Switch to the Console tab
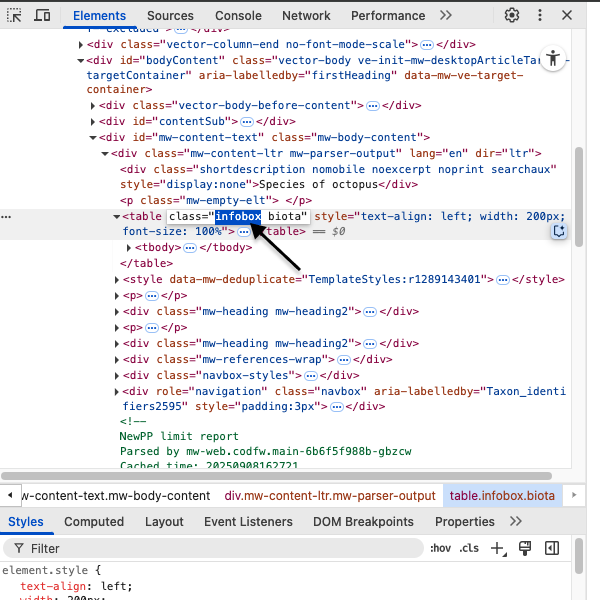Image resolution: width=600 pixels, height=600 pixels. point(238,15)
